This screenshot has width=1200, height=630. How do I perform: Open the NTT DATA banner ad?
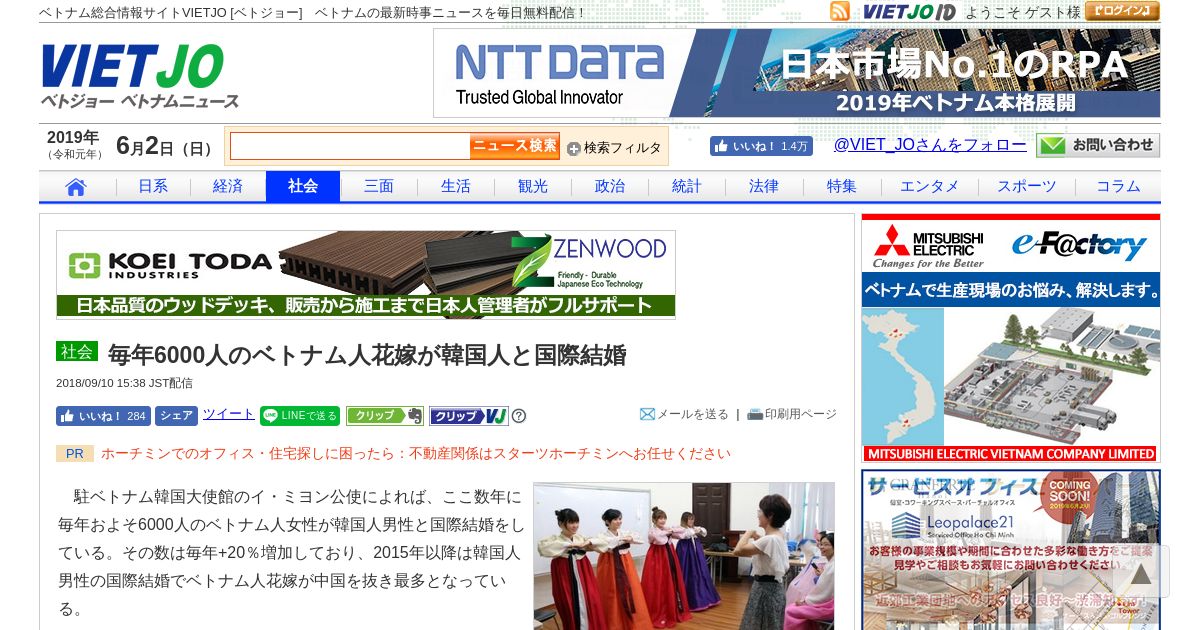[797, 73]
